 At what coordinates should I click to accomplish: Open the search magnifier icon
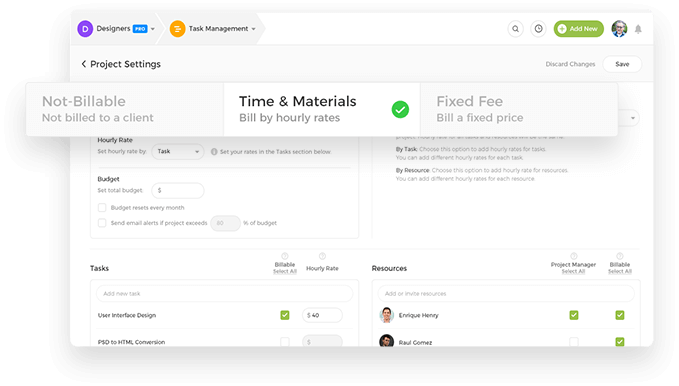[x=515, y=29]
